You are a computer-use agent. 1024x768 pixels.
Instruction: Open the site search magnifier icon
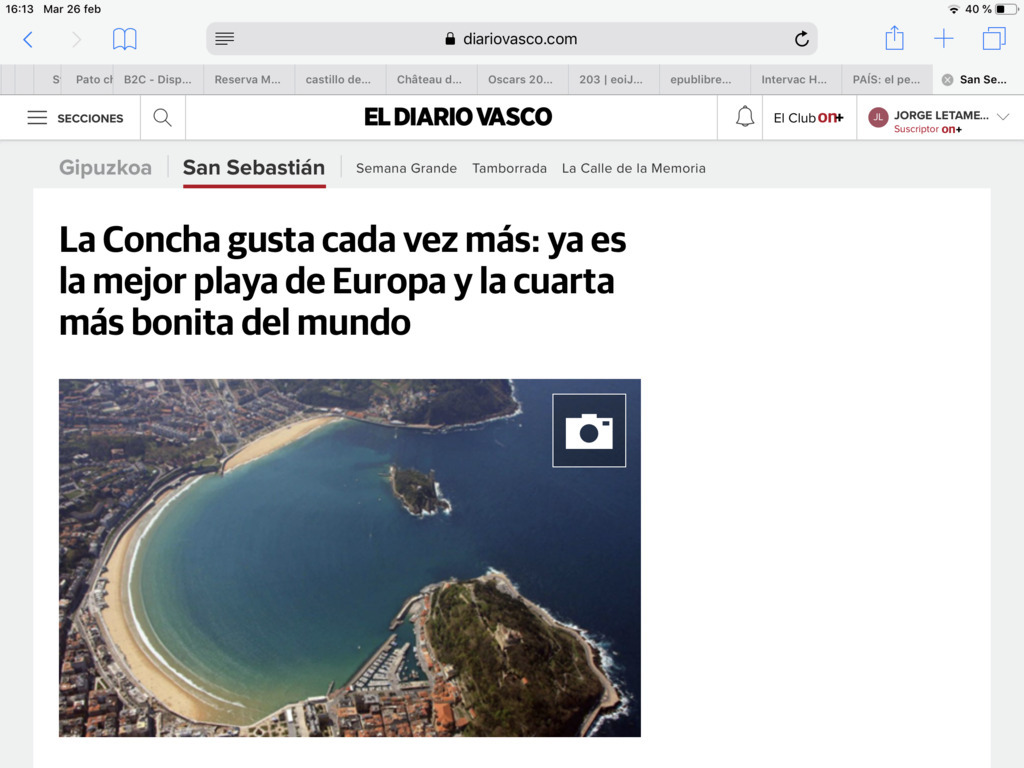coord(162,118)
